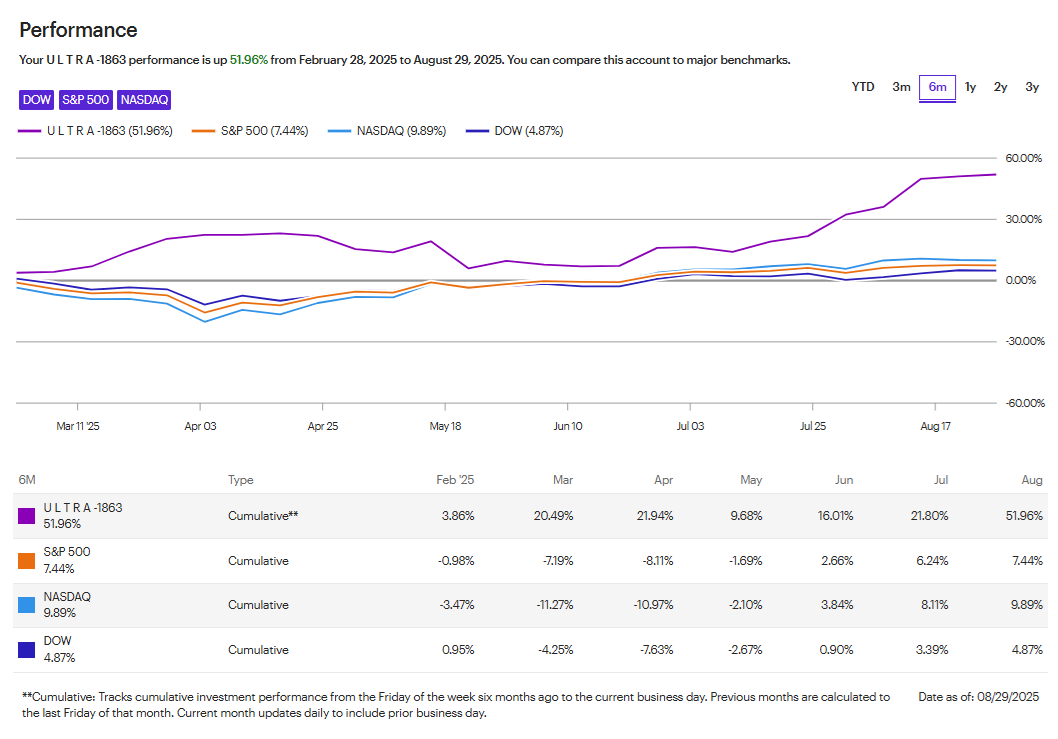Image resolution: width=1058 pixels, height=739 pixels.
Task: Click the blue NASDAQ table swatch
Action: pos(28,605)
